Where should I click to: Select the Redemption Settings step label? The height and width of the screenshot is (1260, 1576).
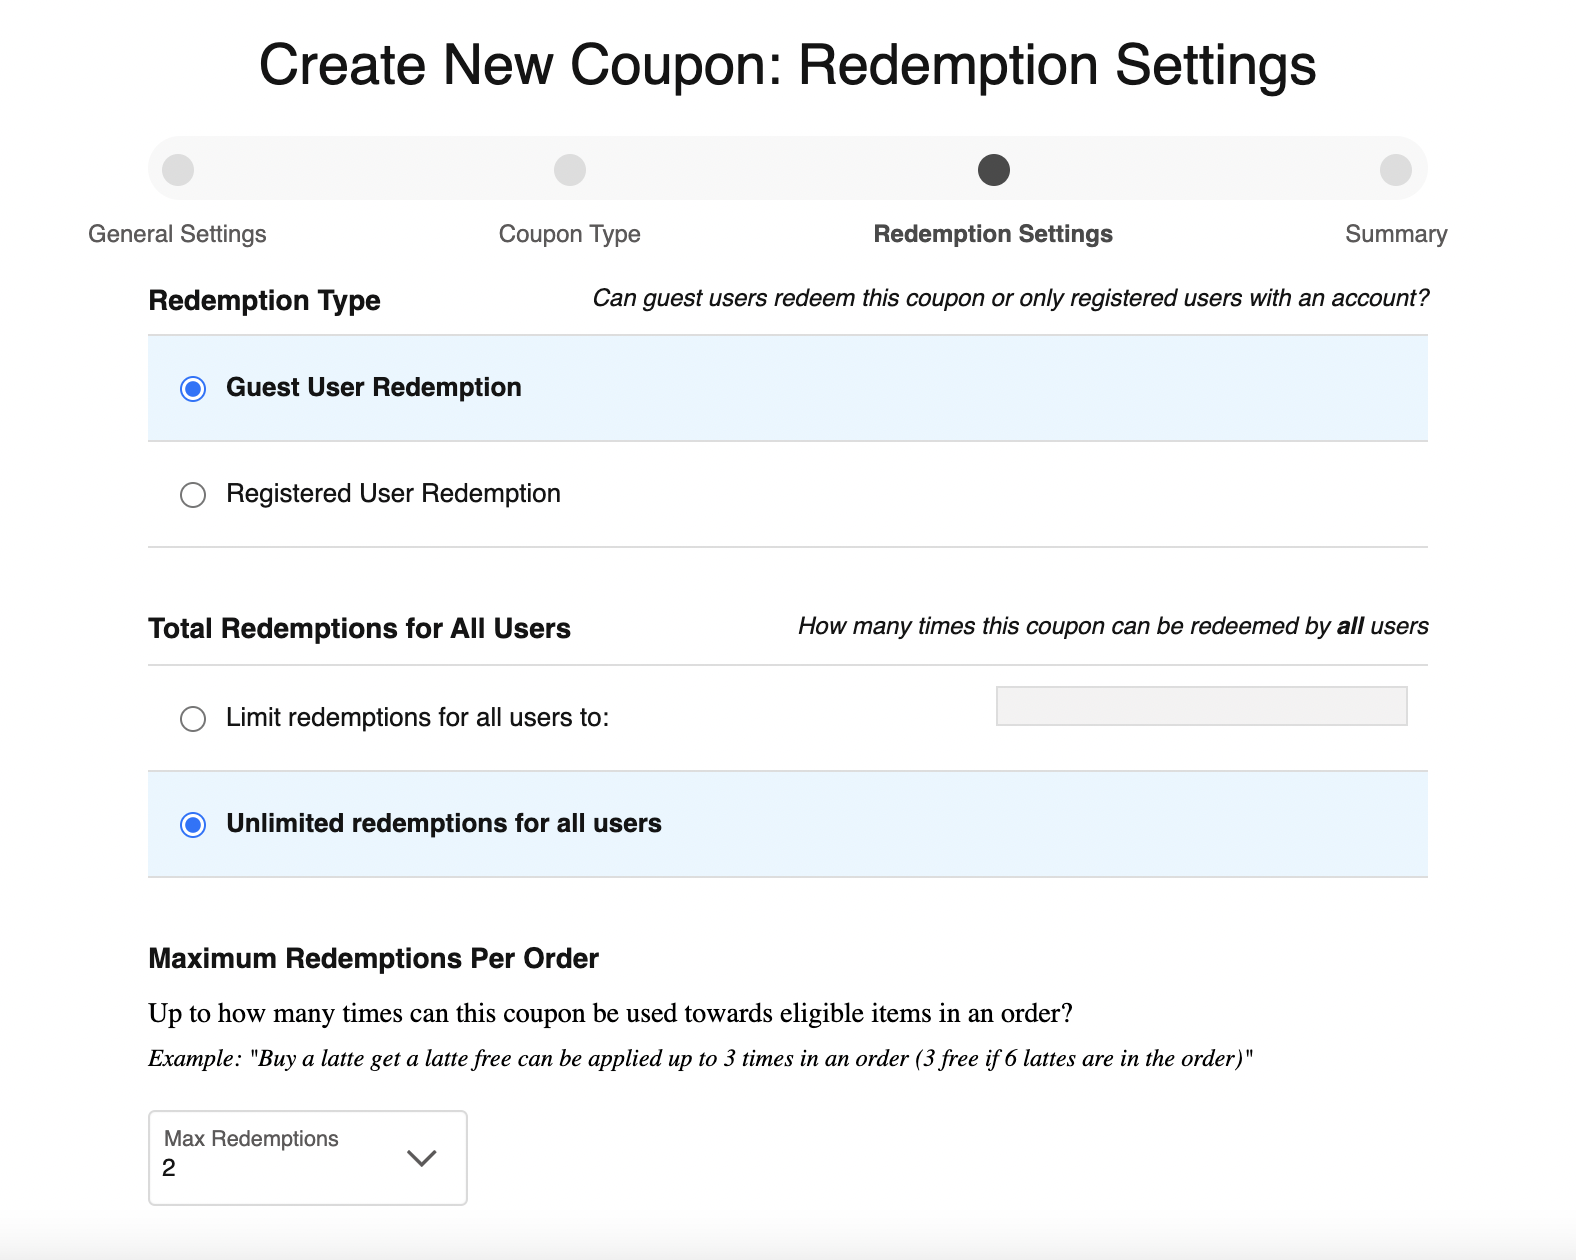[x=992, y=234]
